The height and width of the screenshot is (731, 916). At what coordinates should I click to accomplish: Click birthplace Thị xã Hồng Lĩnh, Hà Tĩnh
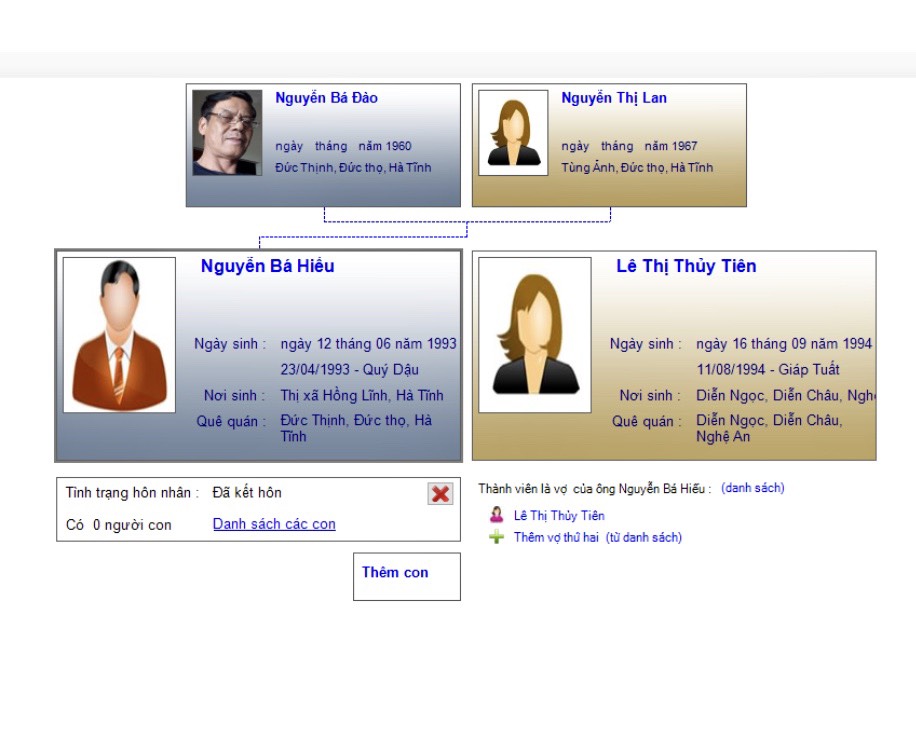pos(362,395)
